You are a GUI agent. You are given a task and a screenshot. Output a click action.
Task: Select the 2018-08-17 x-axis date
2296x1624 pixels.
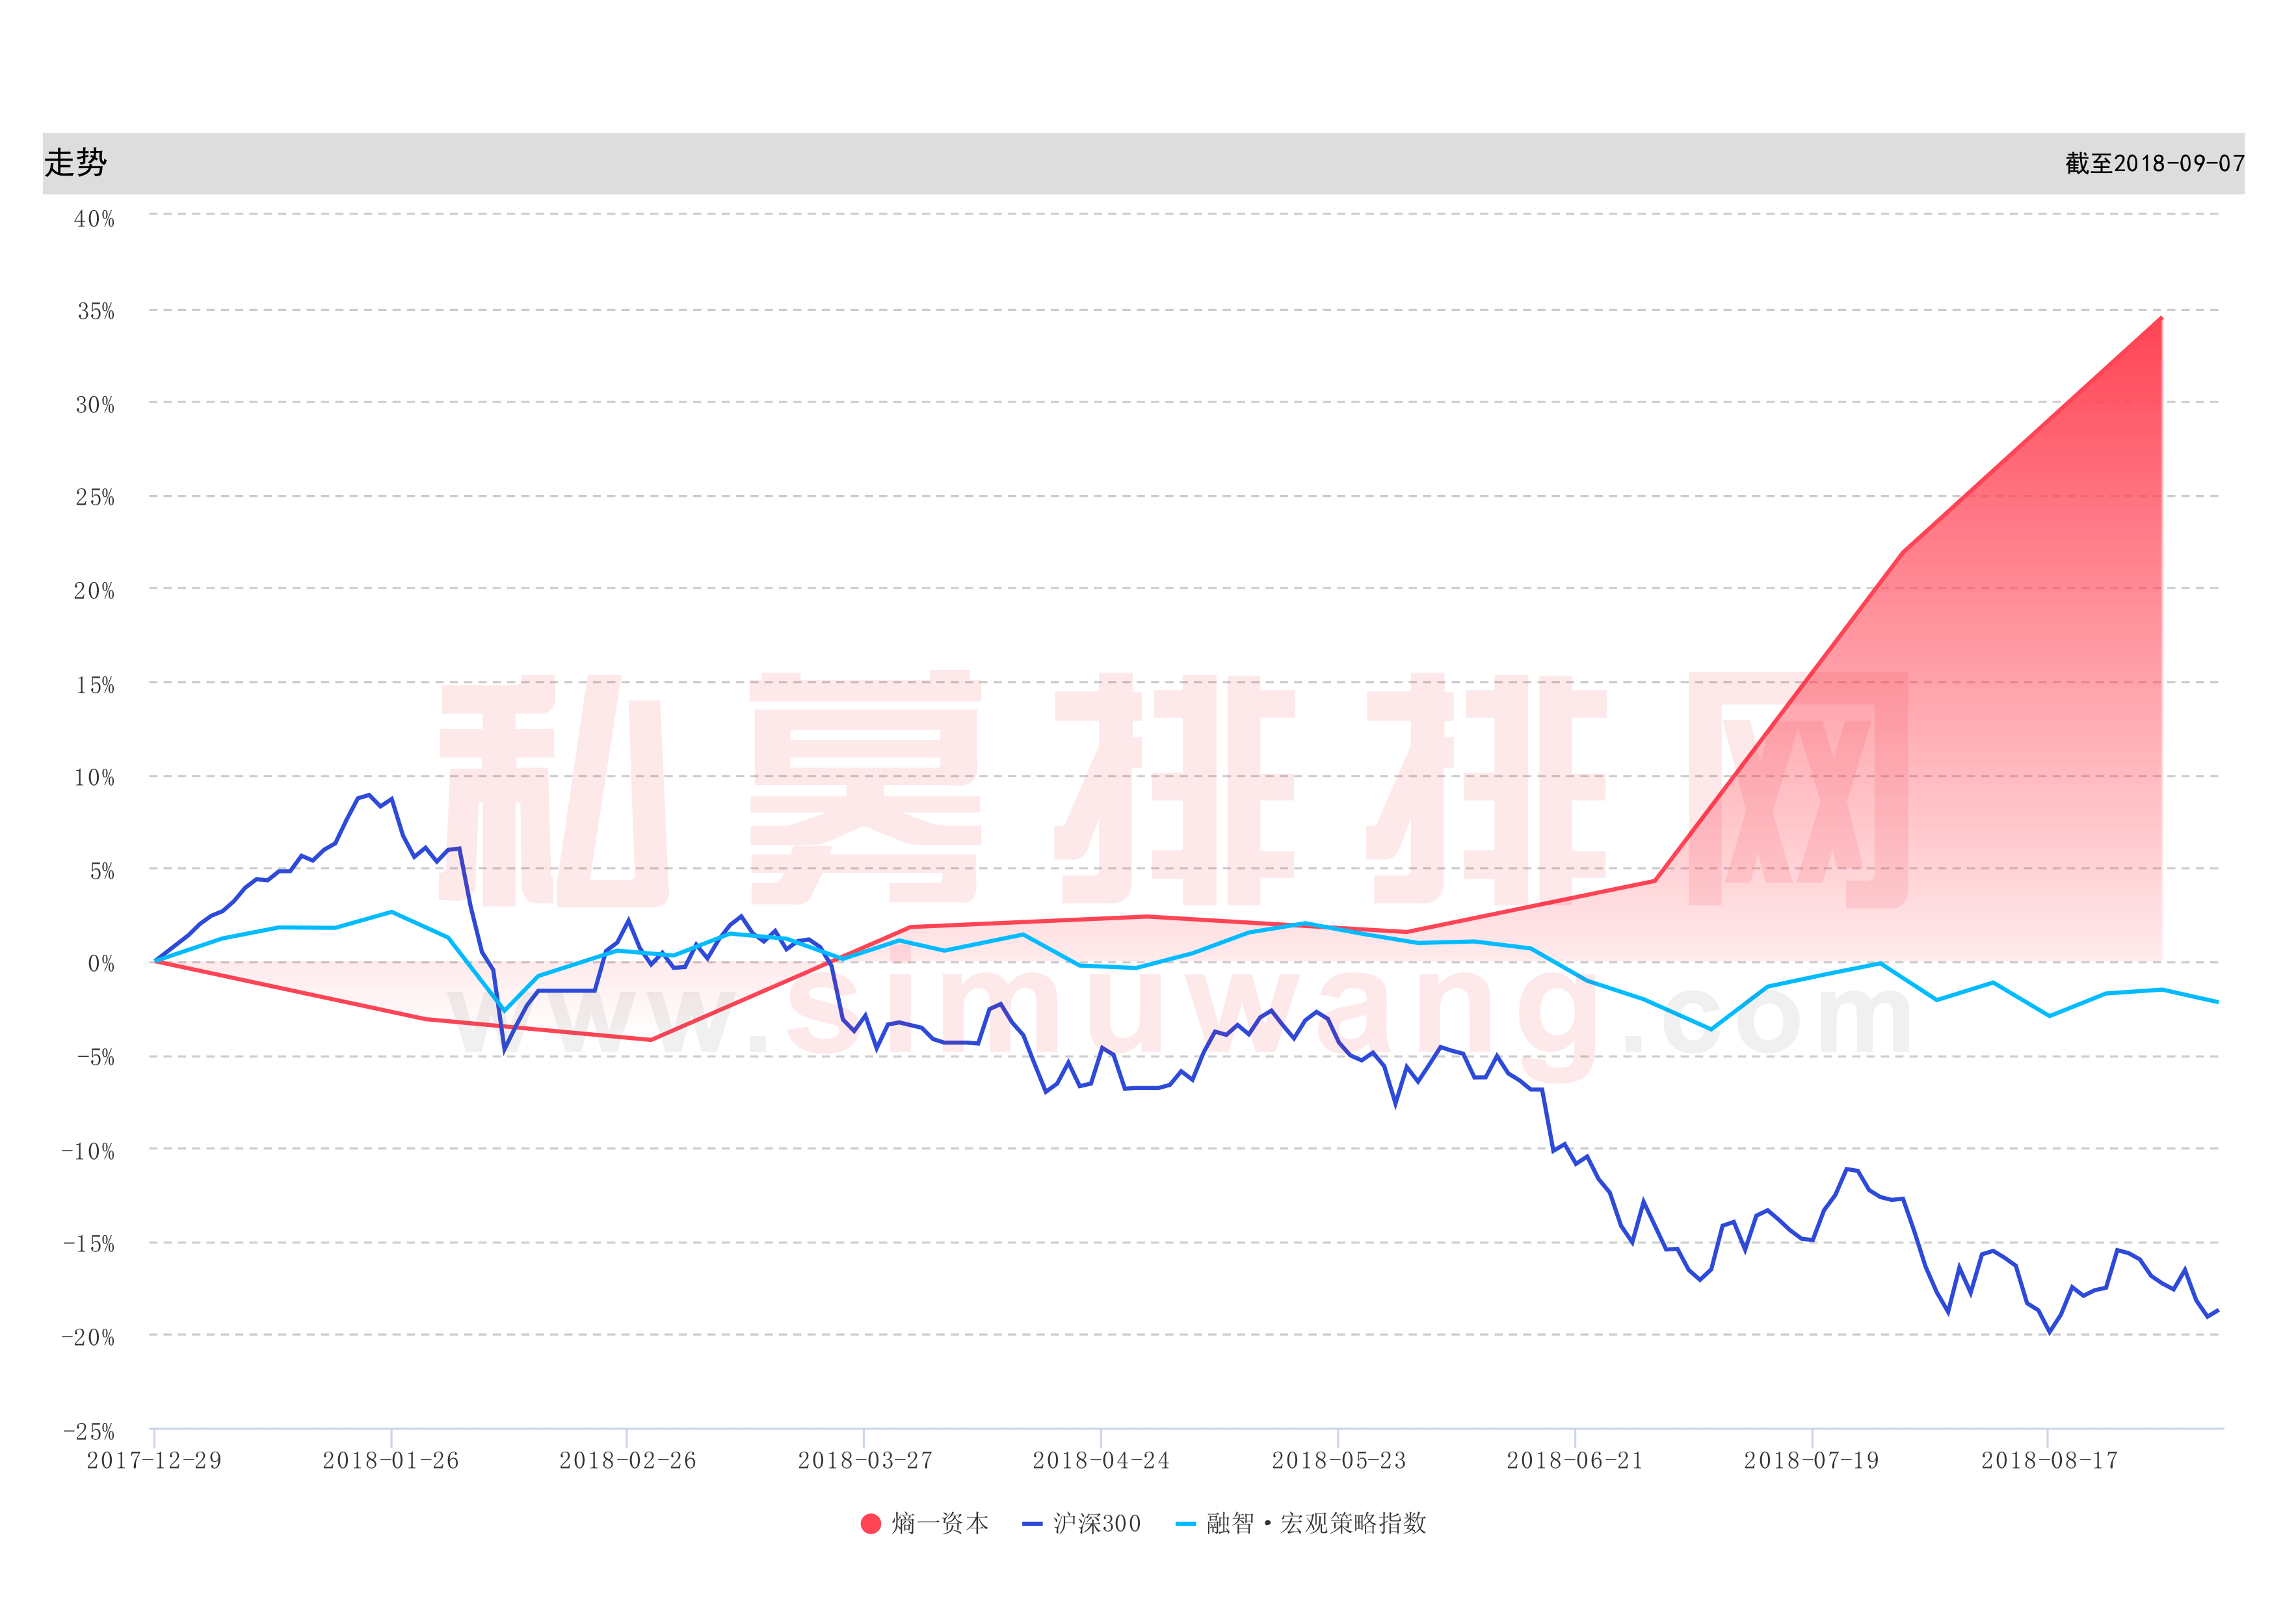(x=2049, y=1460)
